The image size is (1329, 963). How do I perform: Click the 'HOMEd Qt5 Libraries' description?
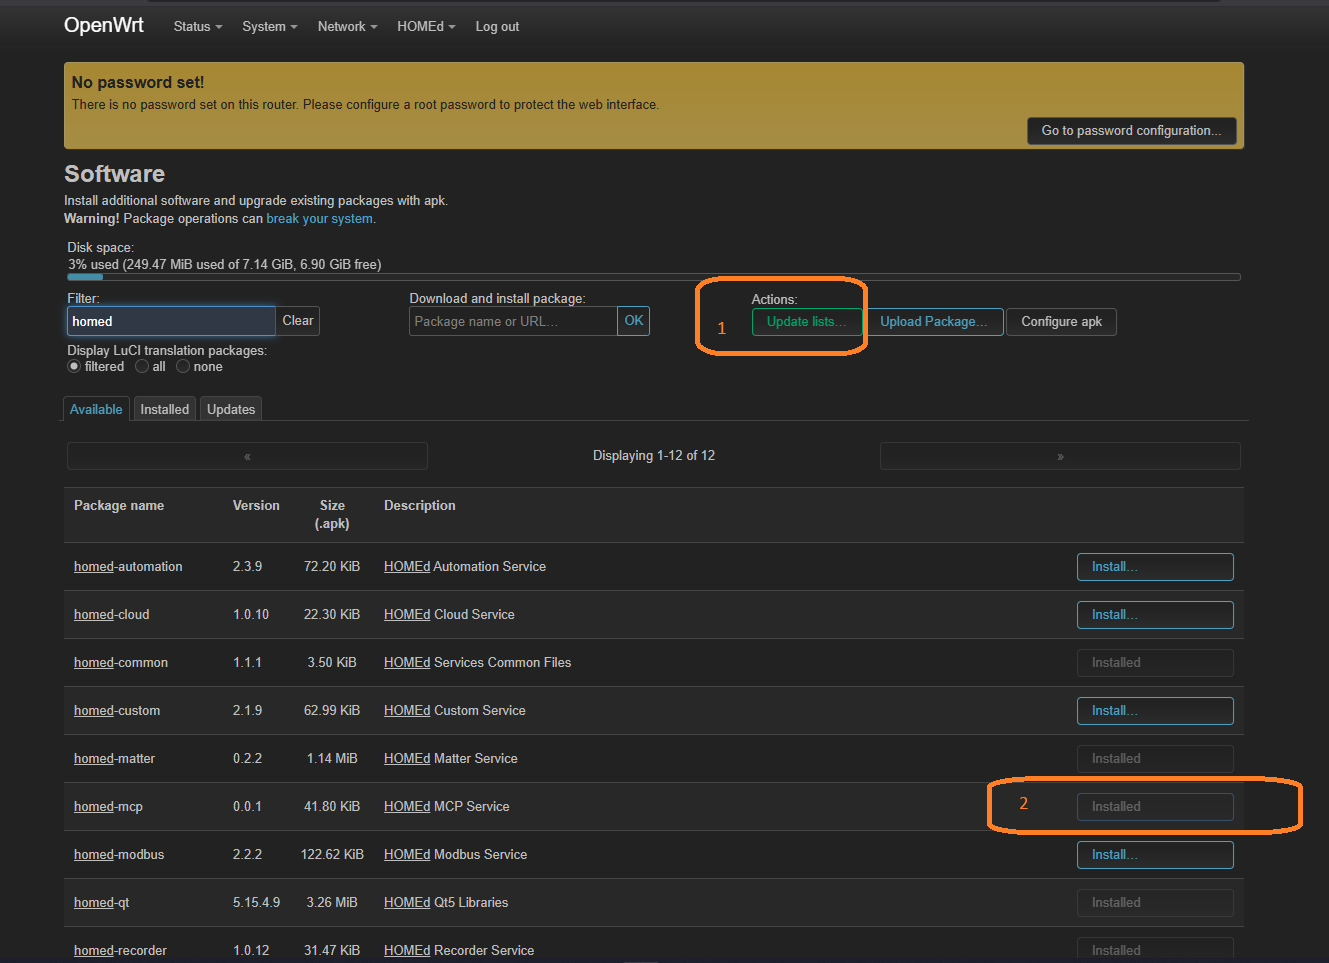pos(446,903)
